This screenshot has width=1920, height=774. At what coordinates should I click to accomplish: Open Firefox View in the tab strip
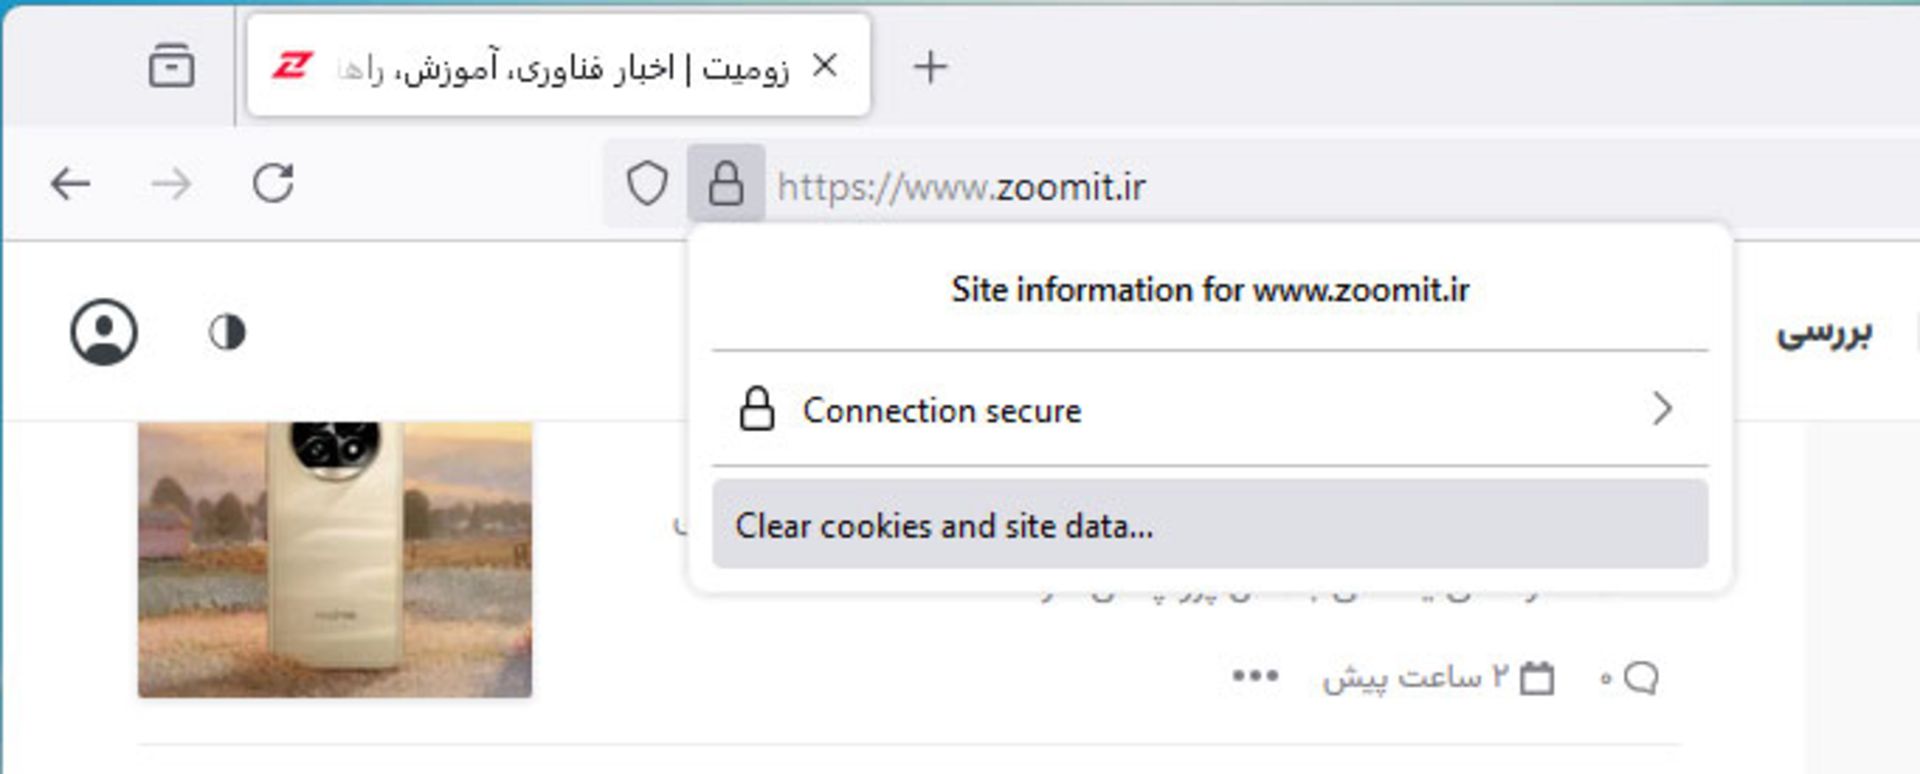pyautogui.click(x=175, y=66)
